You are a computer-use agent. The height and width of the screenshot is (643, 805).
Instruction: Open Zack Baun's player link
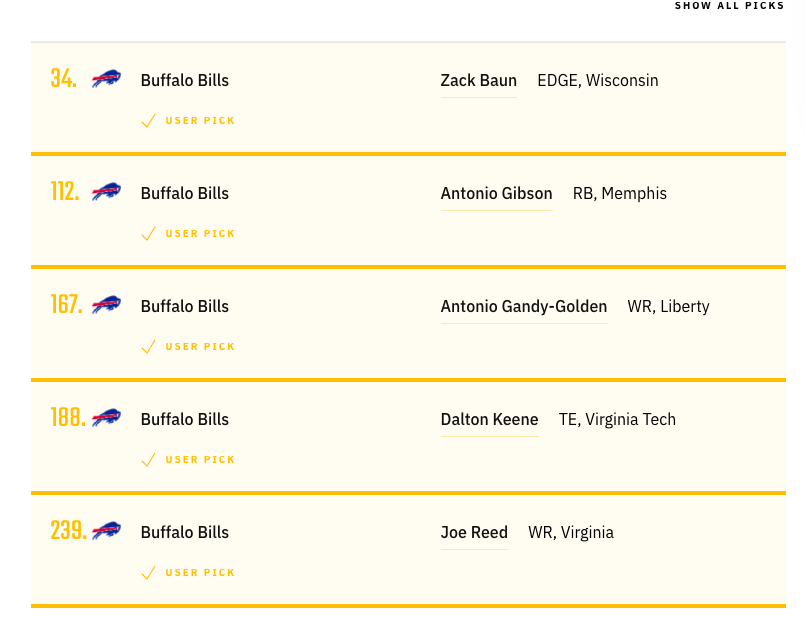478,81
